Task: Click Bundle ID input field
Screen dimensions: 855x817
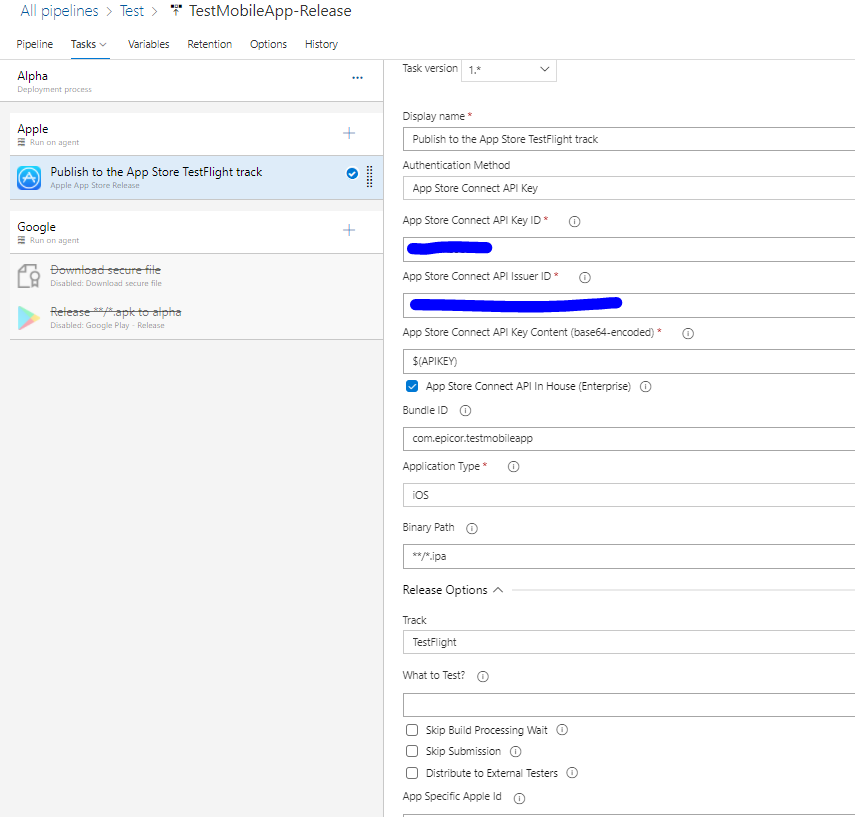Action: click(x=629, y=438)
